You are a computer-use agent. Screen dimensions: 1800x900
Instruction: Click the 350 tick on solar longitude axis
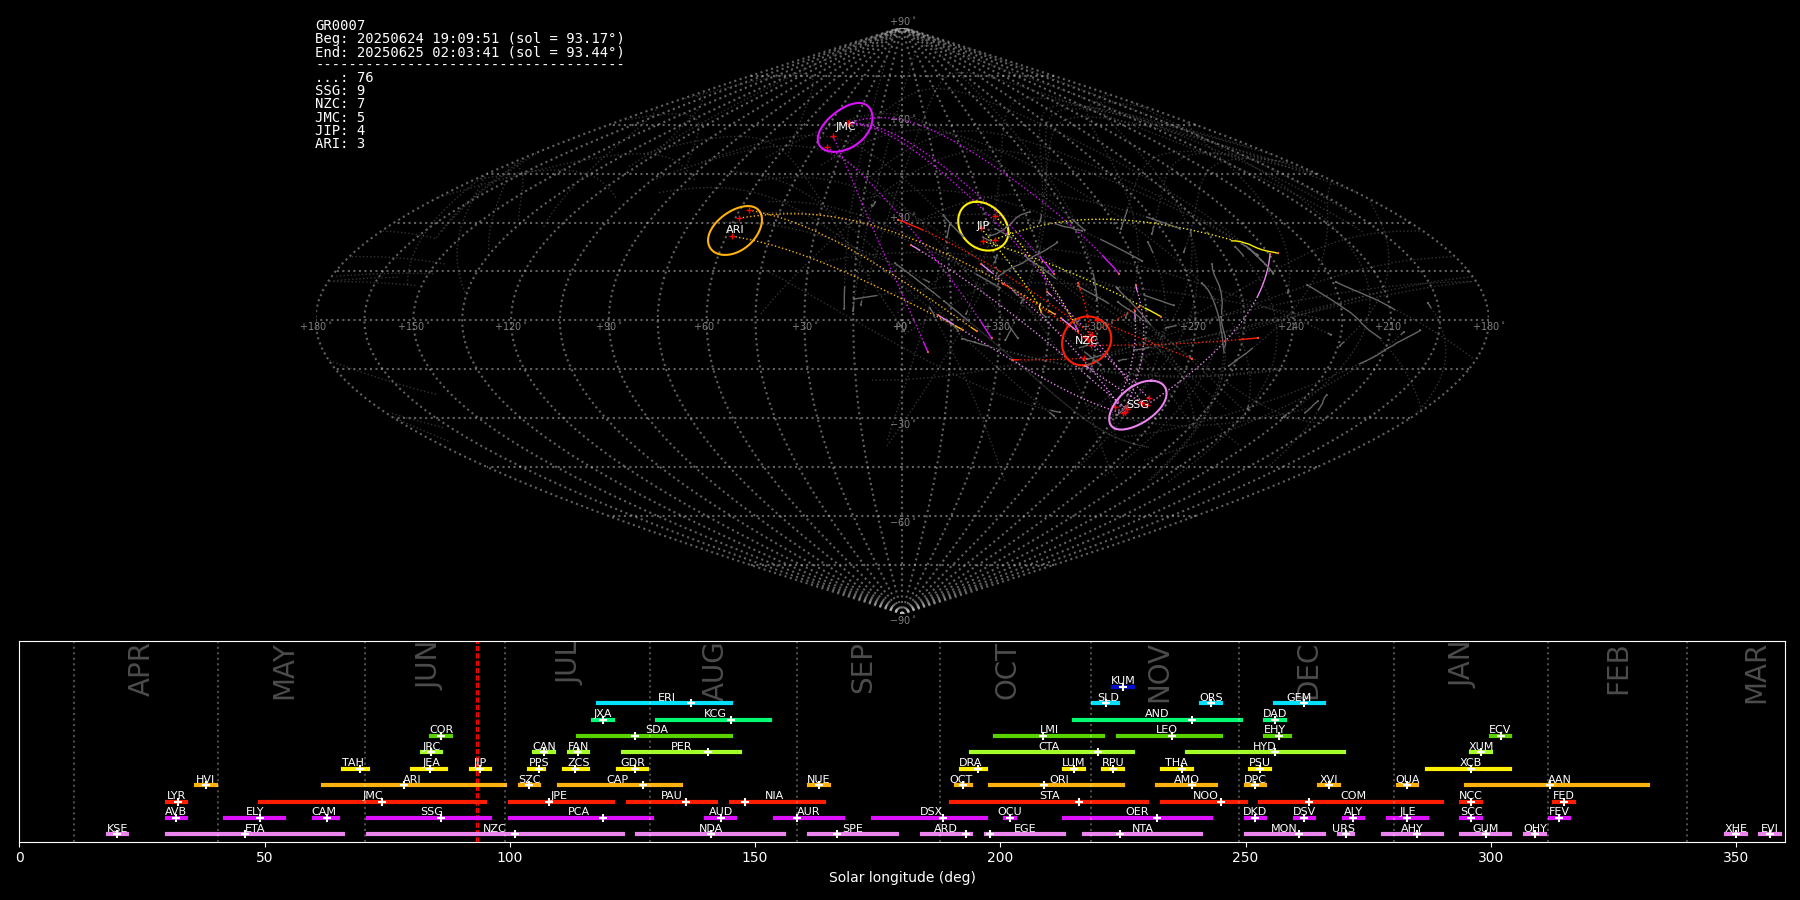pyautogui.click(x=1735, y=857)
